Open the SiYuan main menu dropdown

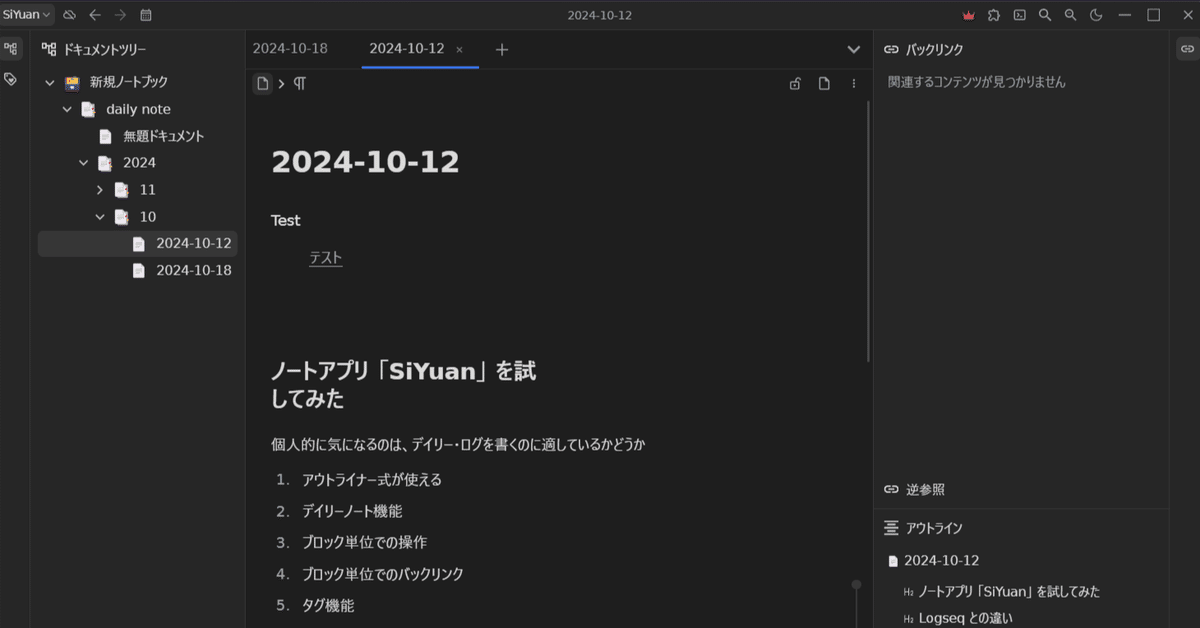27,15
